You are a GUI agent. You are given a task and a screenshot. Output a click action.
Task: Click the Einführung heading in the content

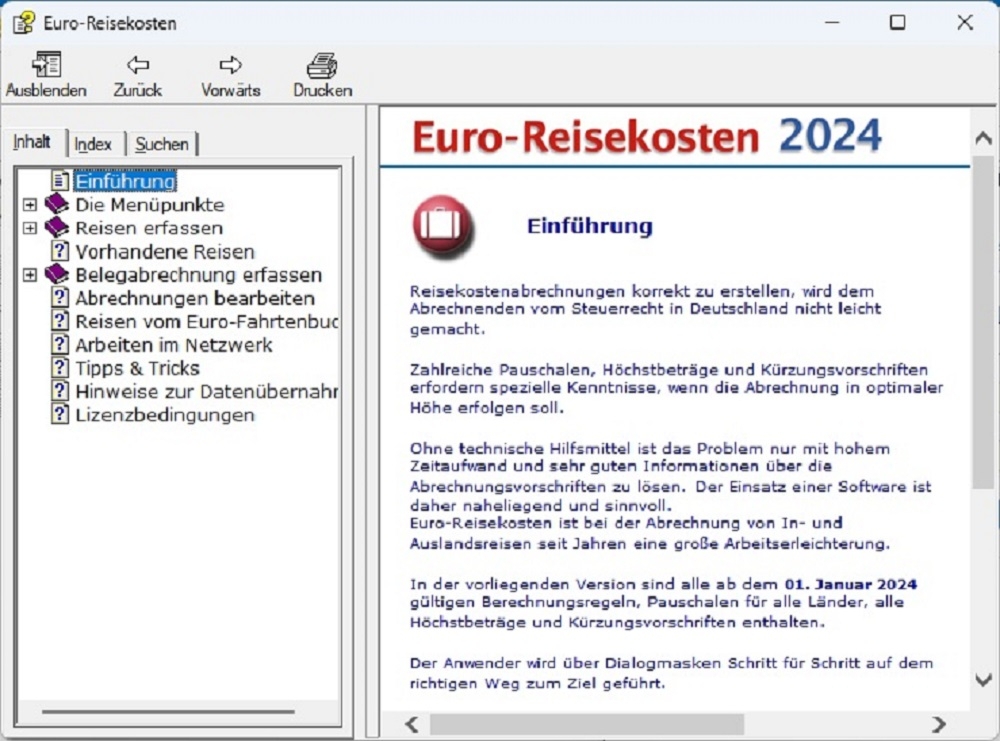(x=590, y=226)
